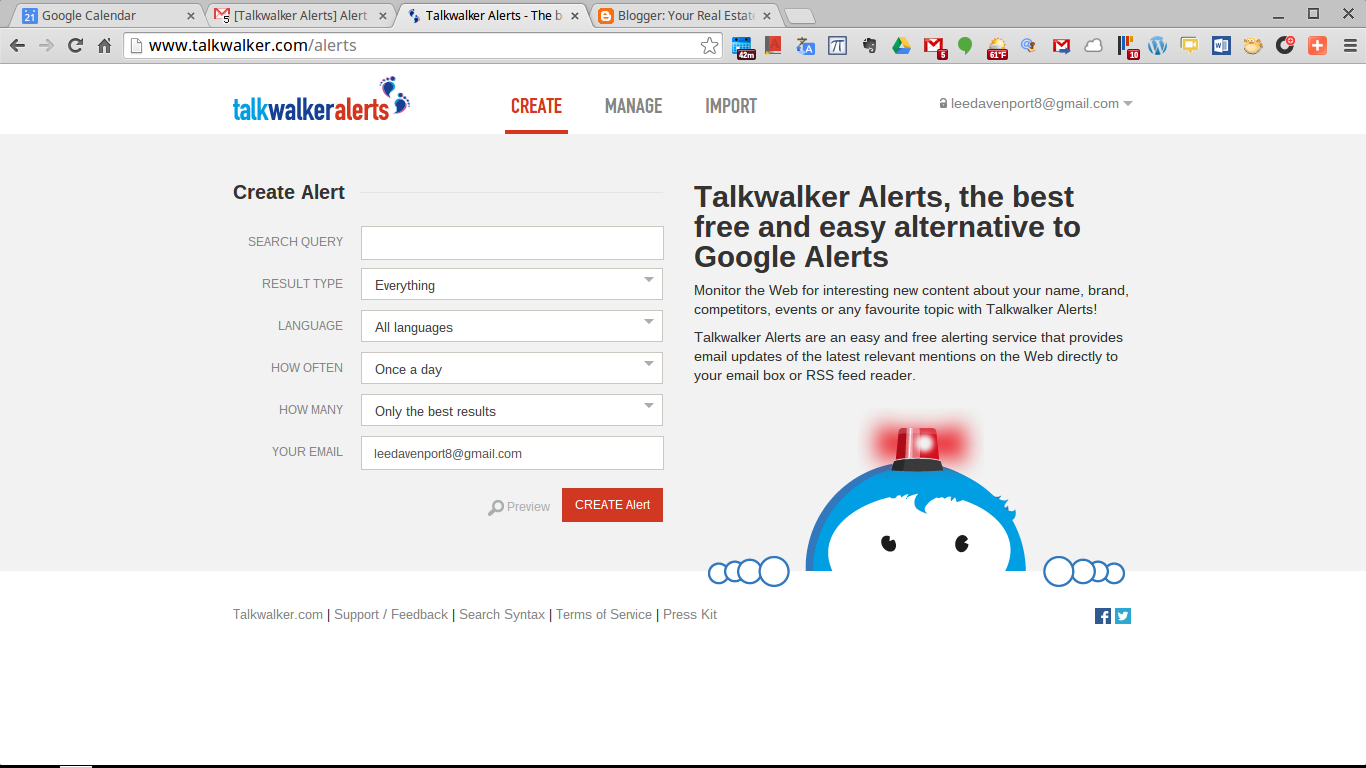
Task: Open the pi symbol extension
Action: [x=837, y=45]
